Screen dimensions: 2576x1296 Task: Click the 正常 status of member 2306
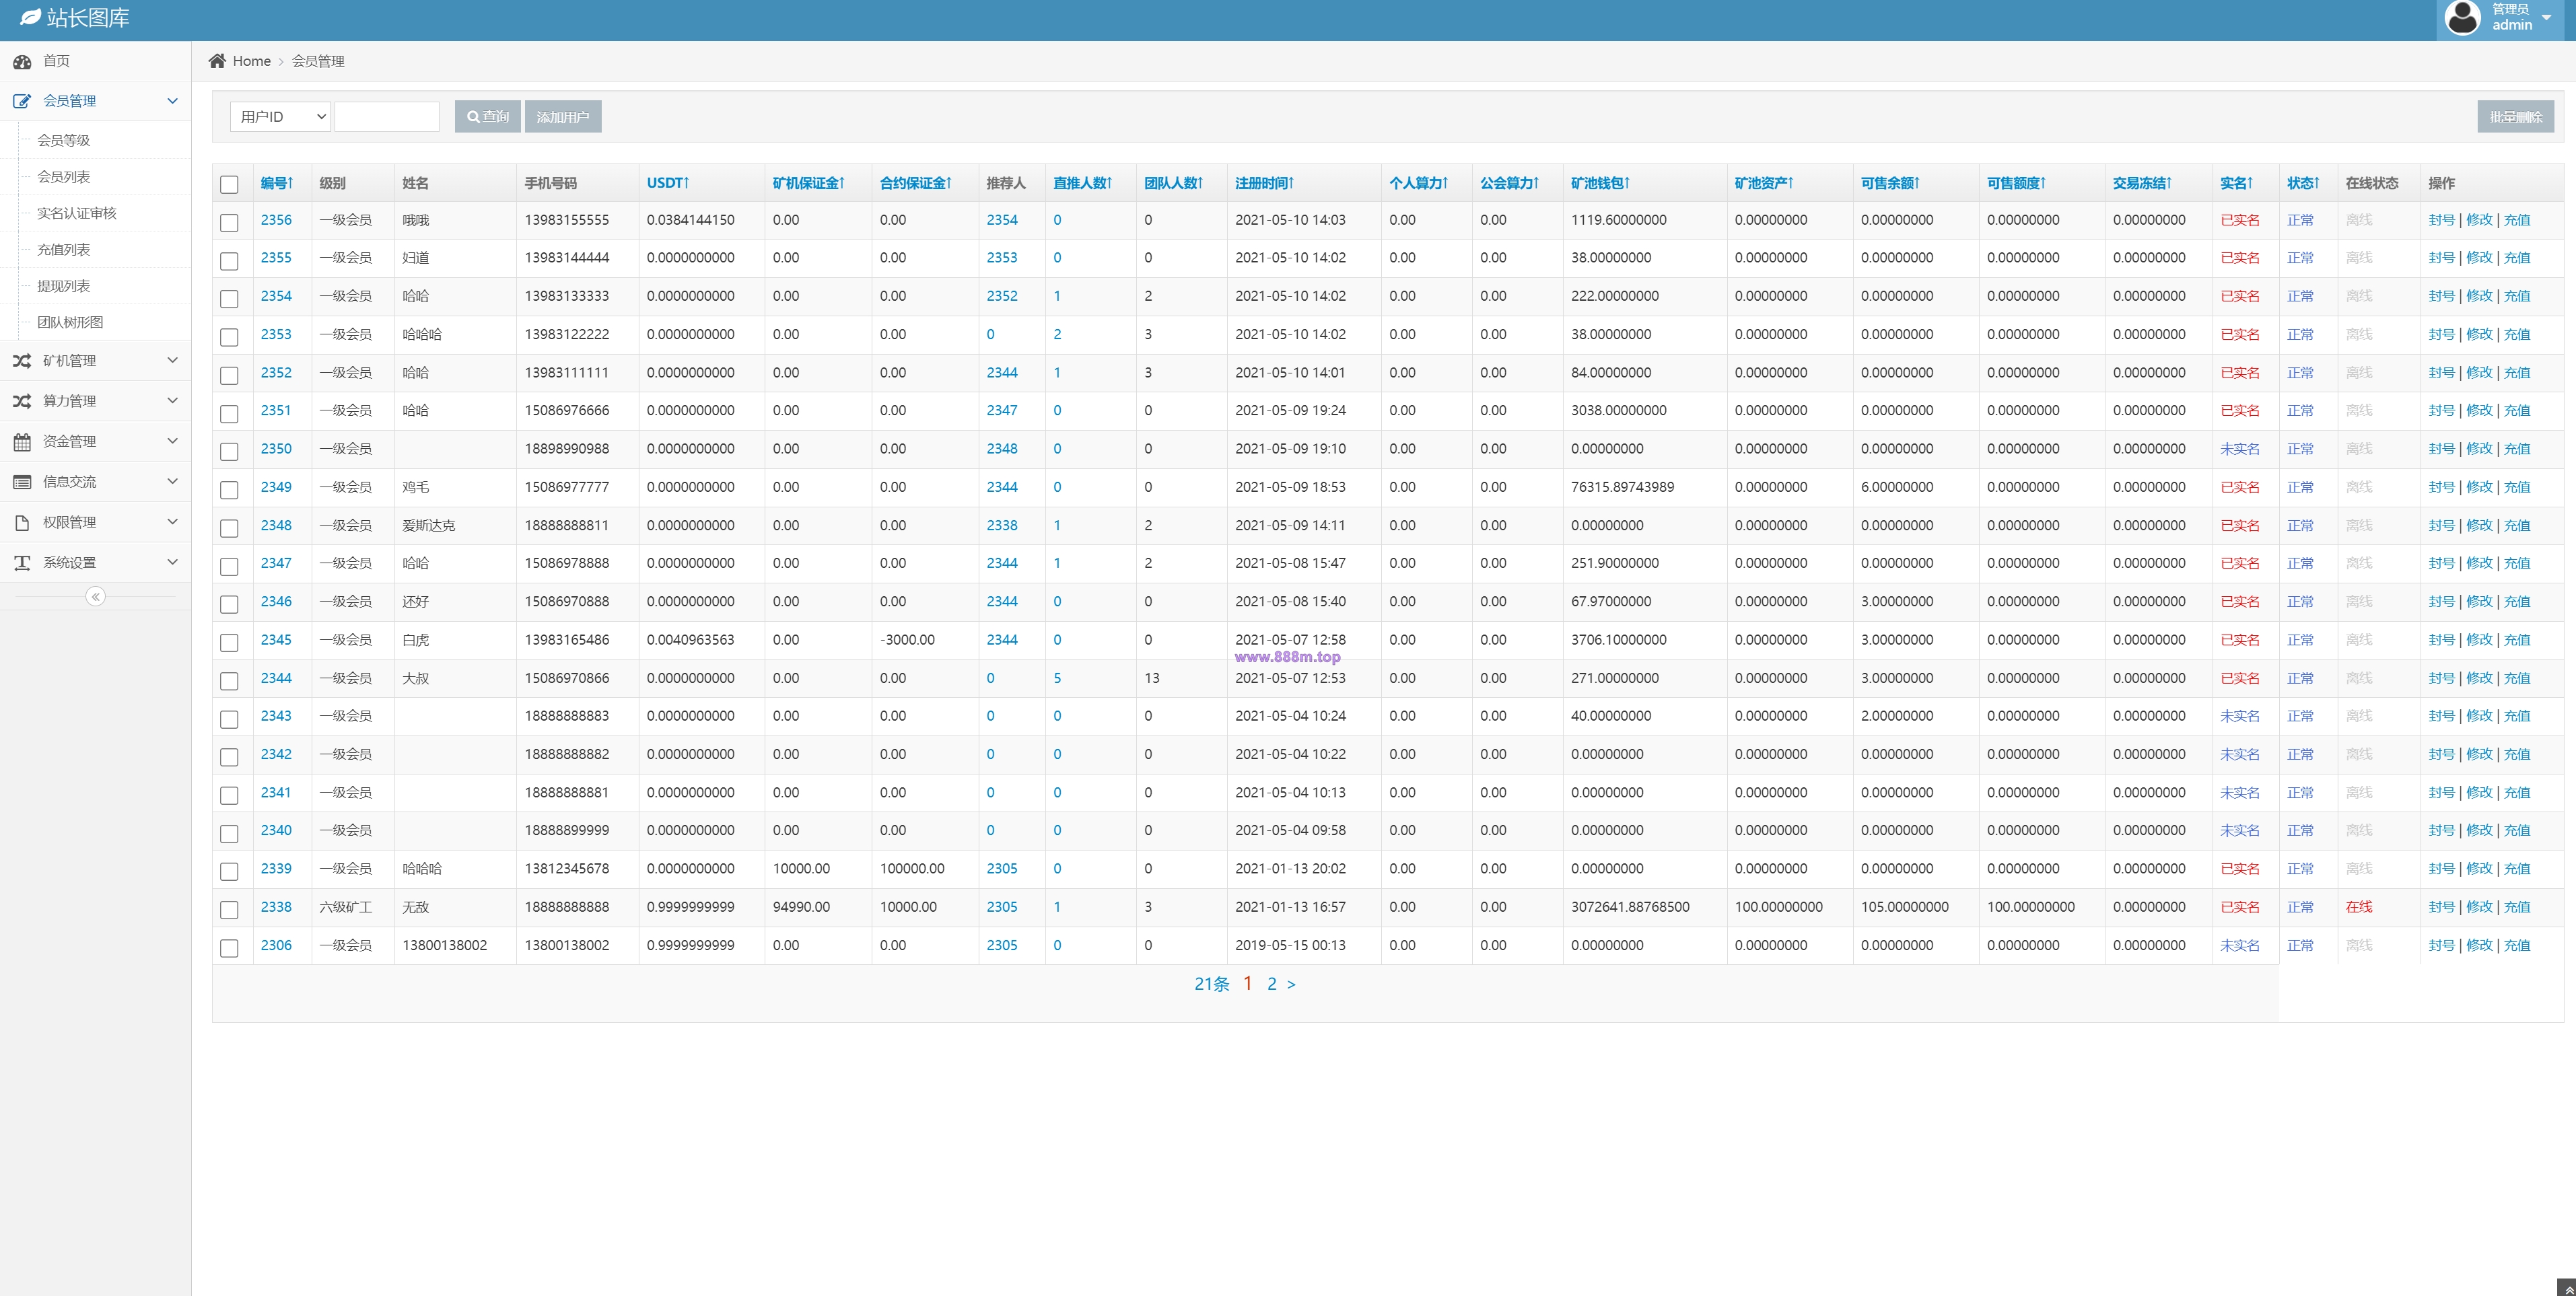[2300, 945]
